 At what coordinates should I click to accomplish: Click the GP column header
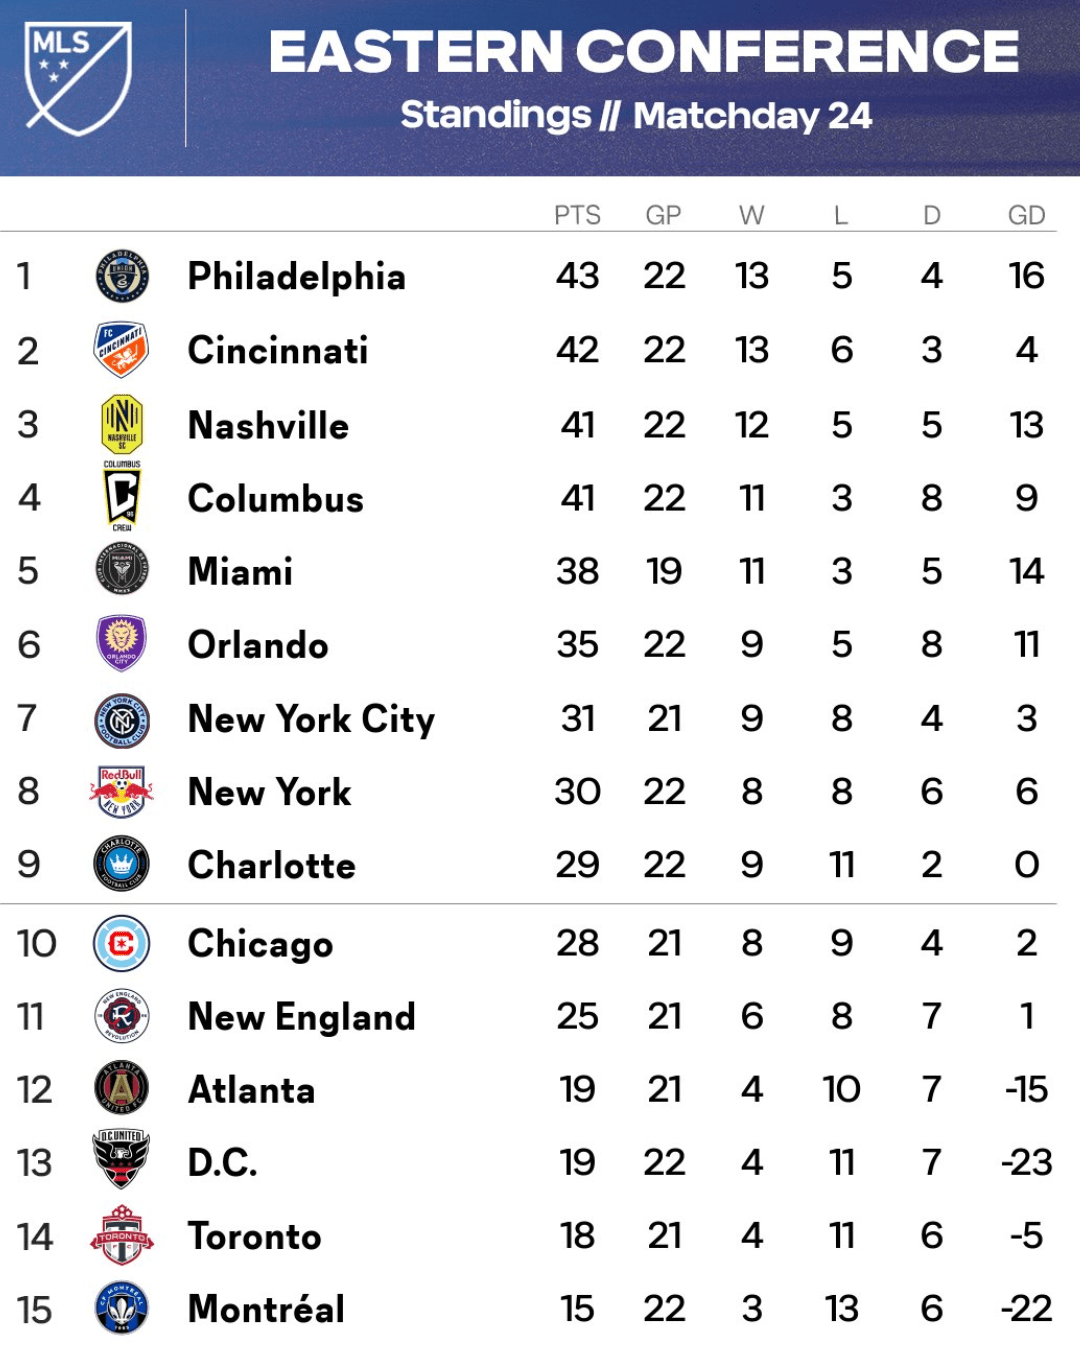tap(663, 215)
